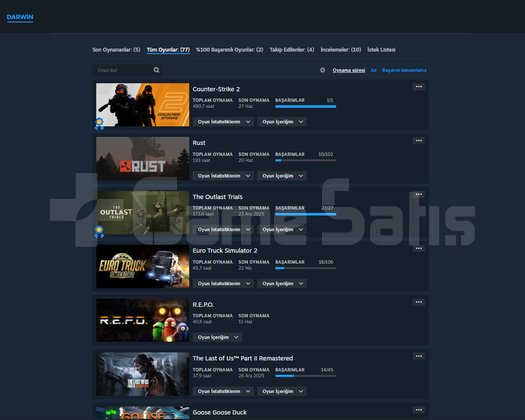Click The Last of Us achievement progress bar
Image resolution: width=525 pixels, height=420 pixels.
pos(305,376)
